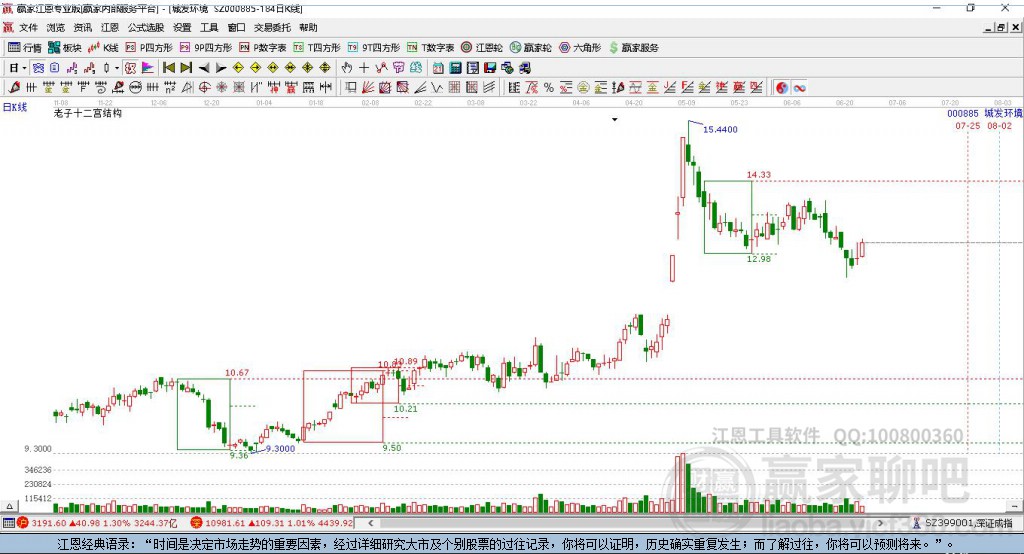The image size is (1024, 554).
Task: Select the n² square tool
Action: click(170, 88)
